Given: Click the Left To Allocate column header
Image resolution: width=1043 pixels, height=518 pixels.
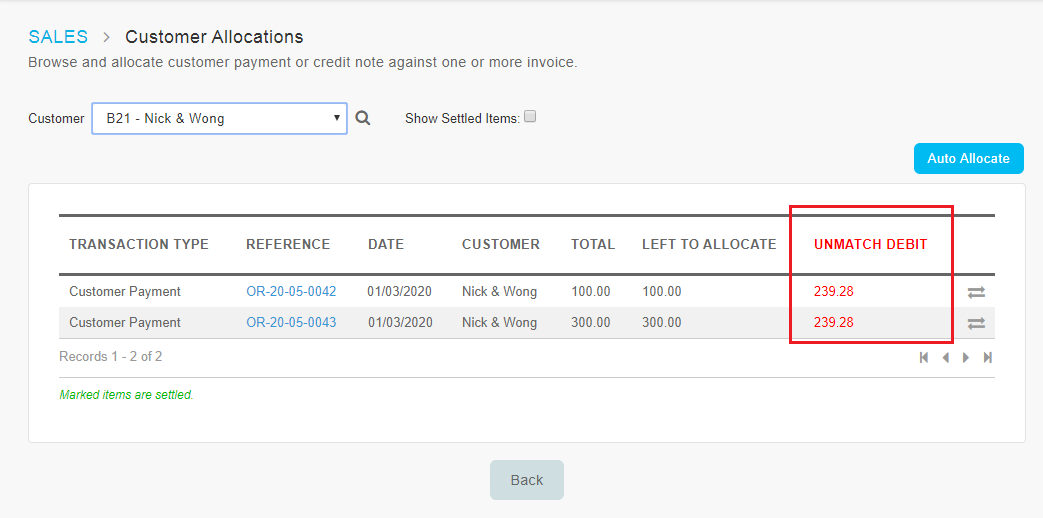Looking at the screenshot, I should click(709, 245).
